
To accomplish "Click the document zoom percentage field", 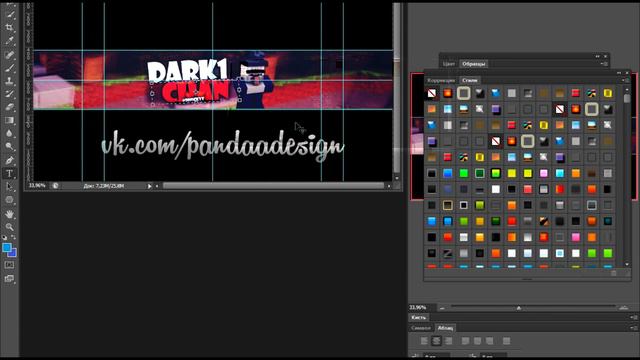I will [x=37, y=186].
